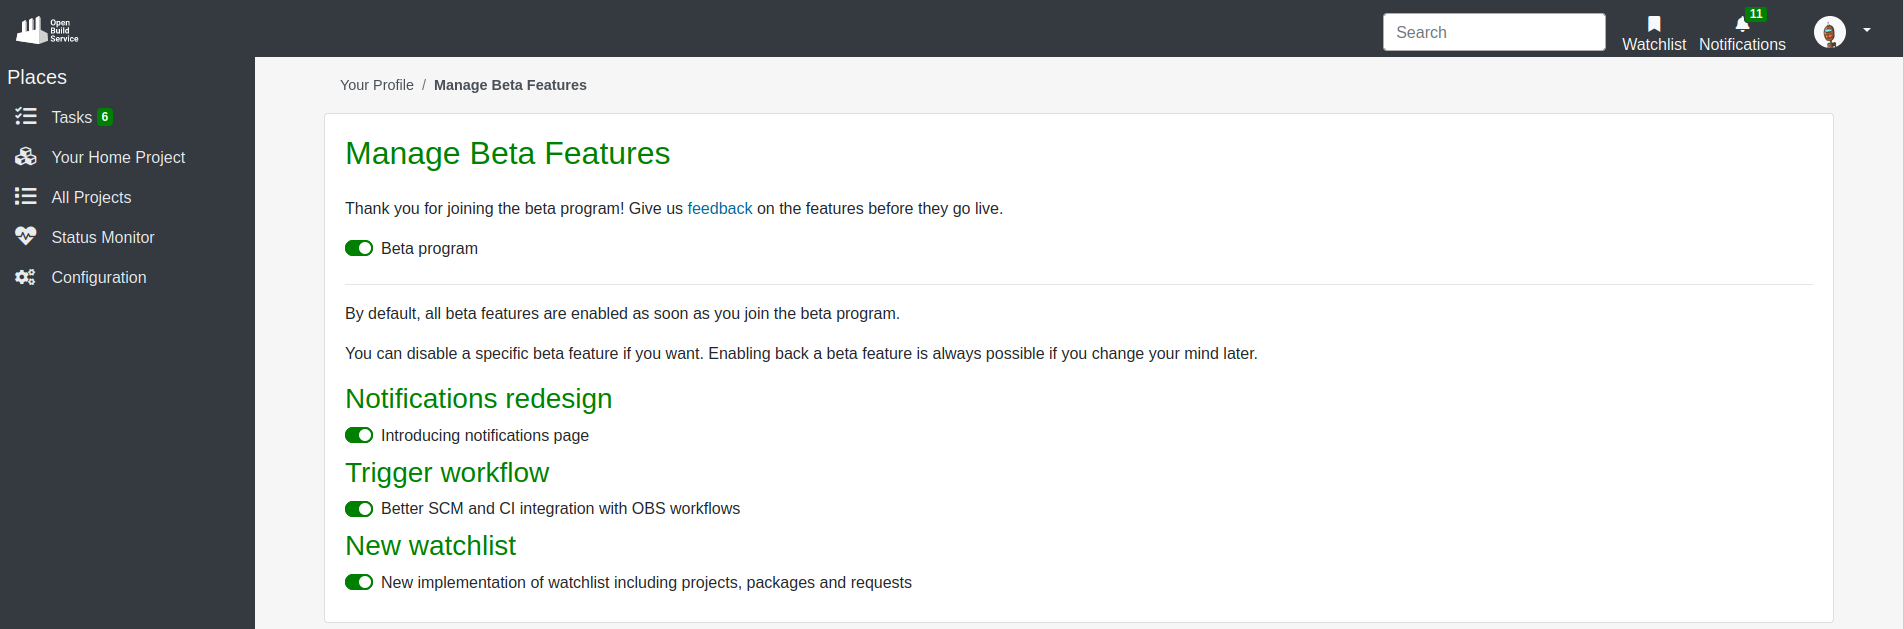Viewport: 1904px width, 629px height.
Task: Click the Configuration gears icon
Action: click(x=26, y=277)
